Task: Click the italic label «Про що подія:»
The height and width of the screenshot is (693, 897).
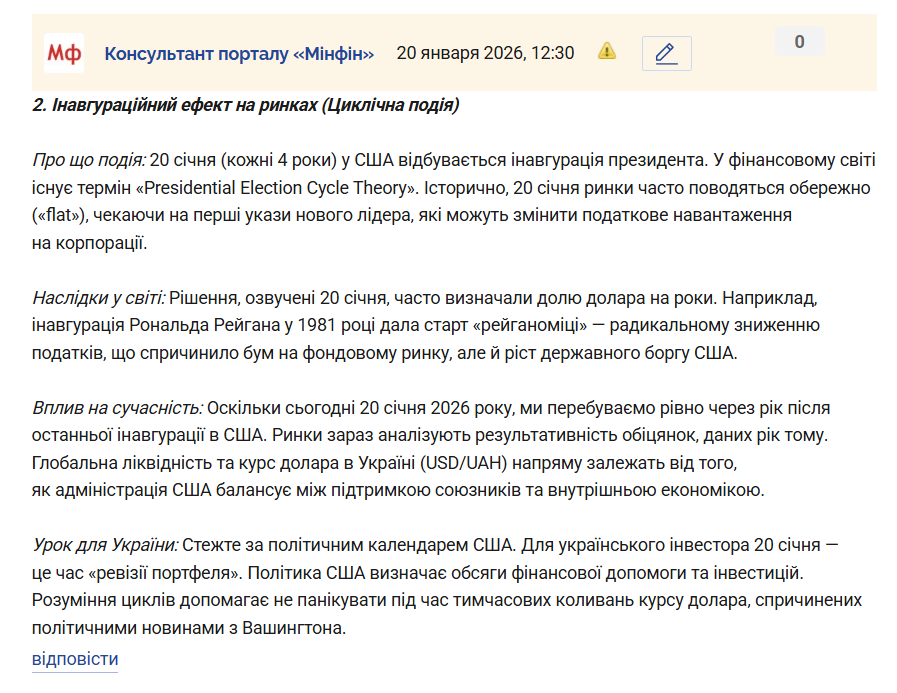Action: (x=89, y=160)
